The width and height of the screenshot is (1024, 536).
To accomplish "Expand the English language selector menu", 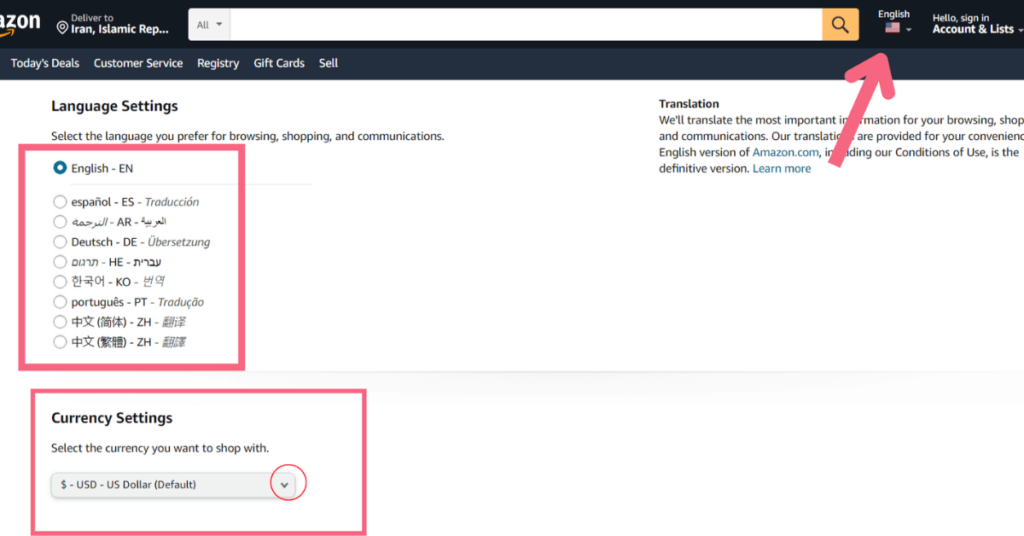I will tap(894, 22).
